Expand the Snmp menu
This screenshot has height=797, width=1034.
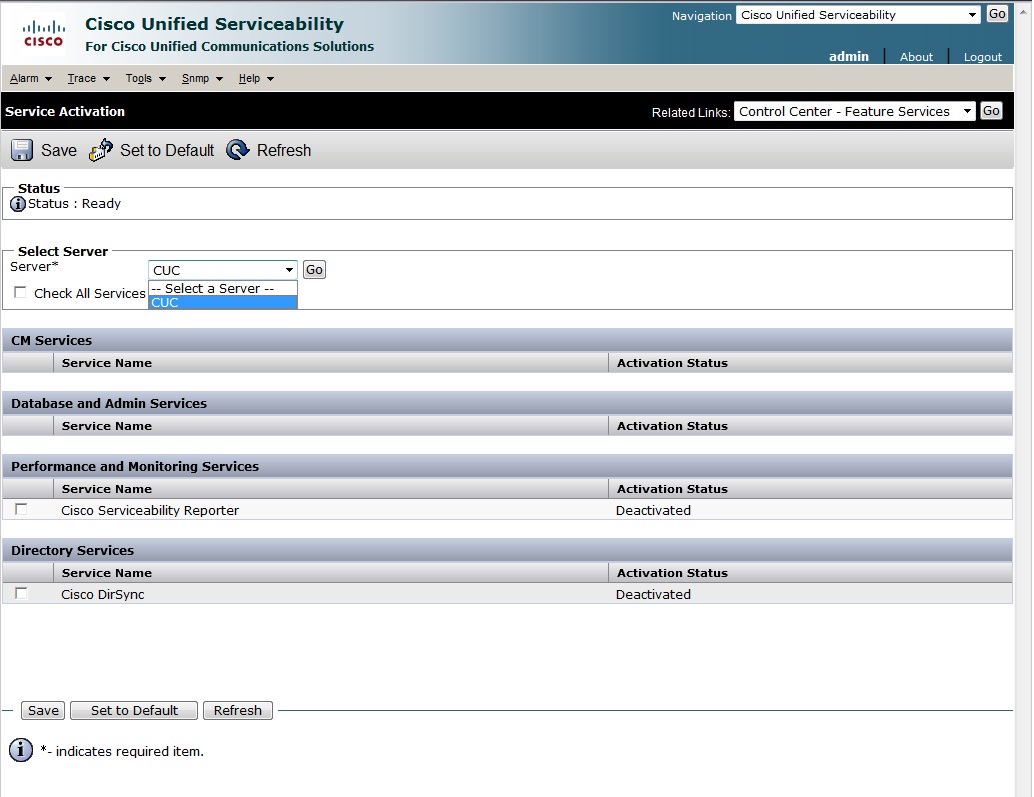[201, 78]
